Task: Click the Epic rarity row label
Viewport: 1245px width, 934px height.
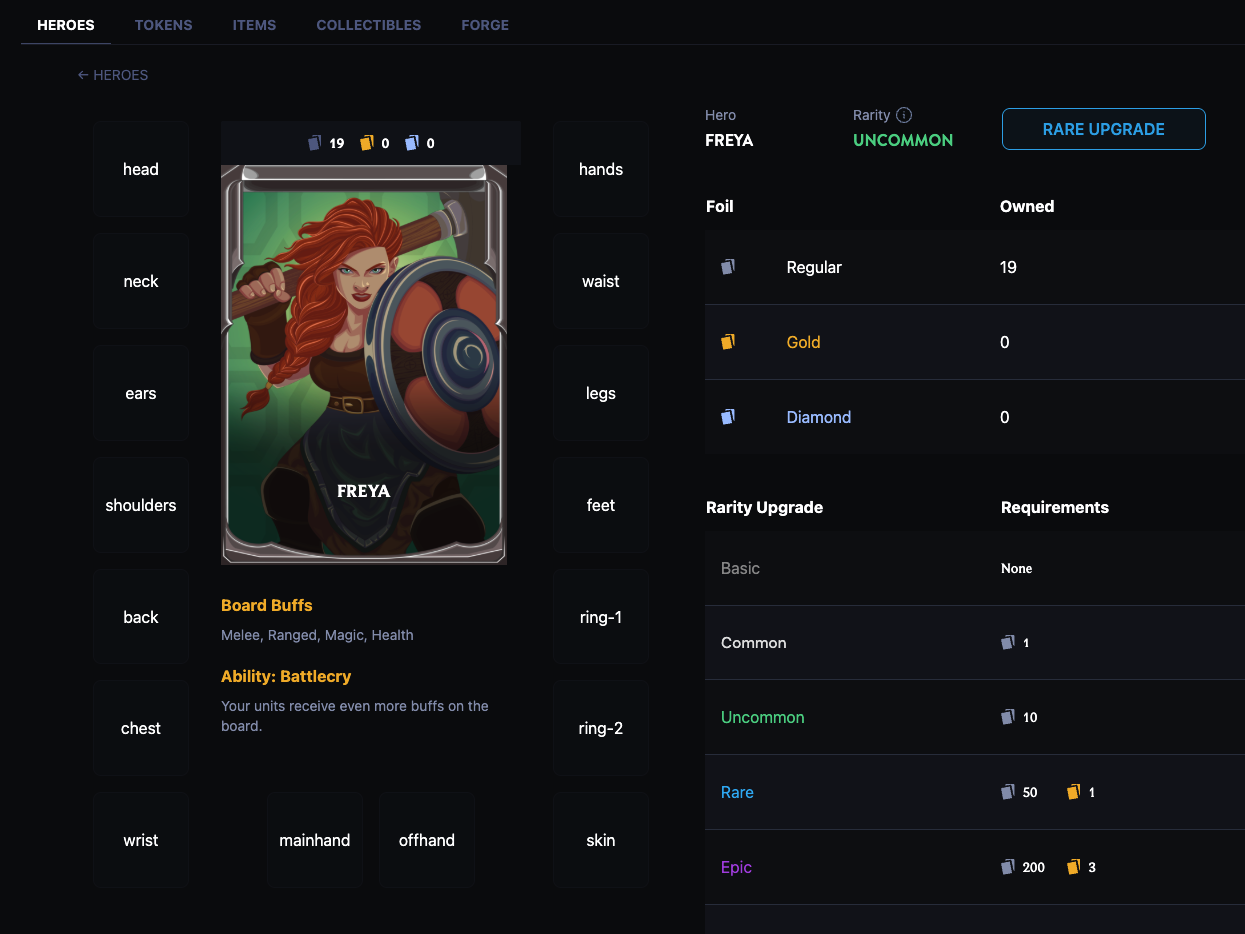Action: (736, 867)
